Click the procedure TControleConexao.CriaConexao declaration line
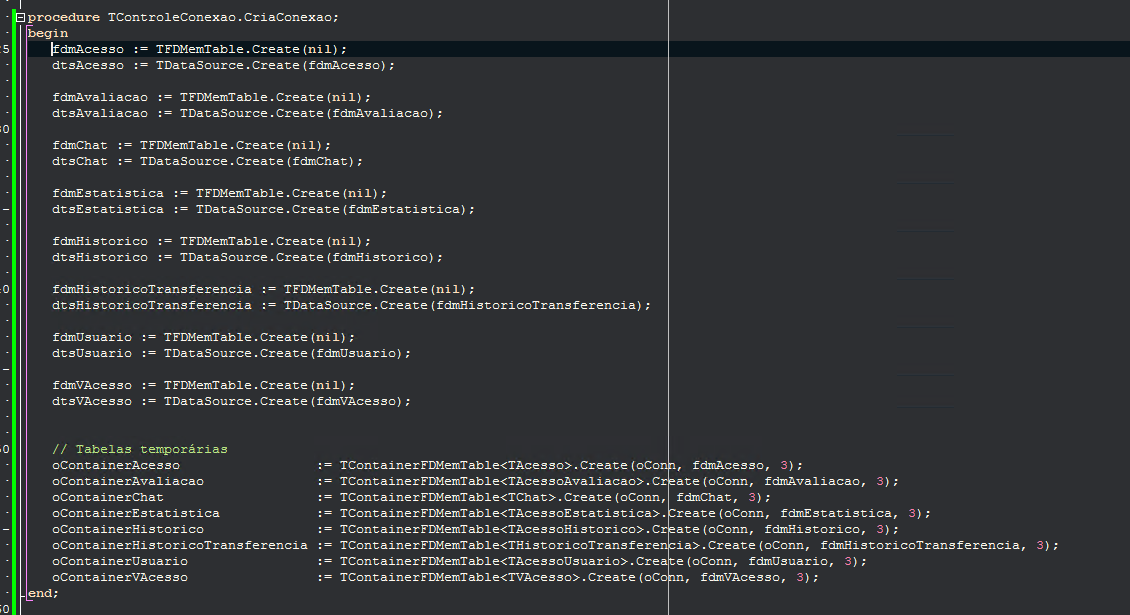Image resolution: width=1130 pixels, height=615 pixels. point(183,17)
